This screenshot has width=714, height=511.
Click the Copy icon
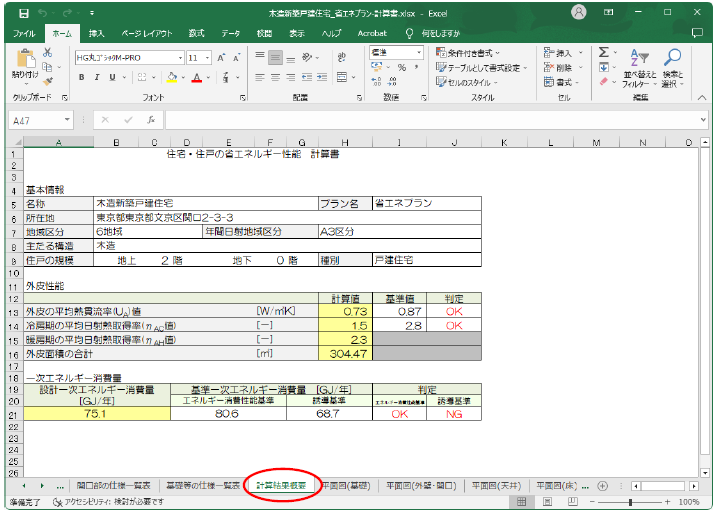tap(47, 67)
